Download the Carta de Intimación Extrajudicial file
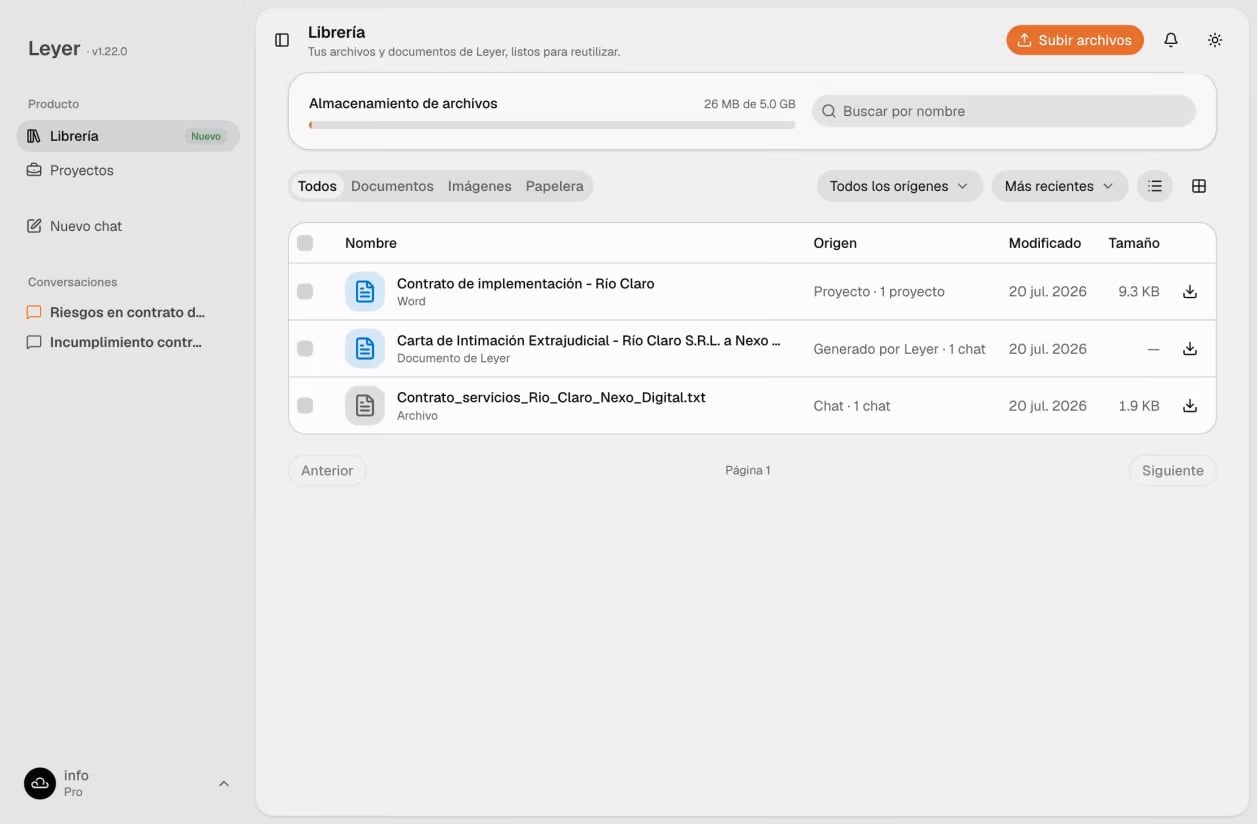The image size is (1257, 824). coord(1190,349)
